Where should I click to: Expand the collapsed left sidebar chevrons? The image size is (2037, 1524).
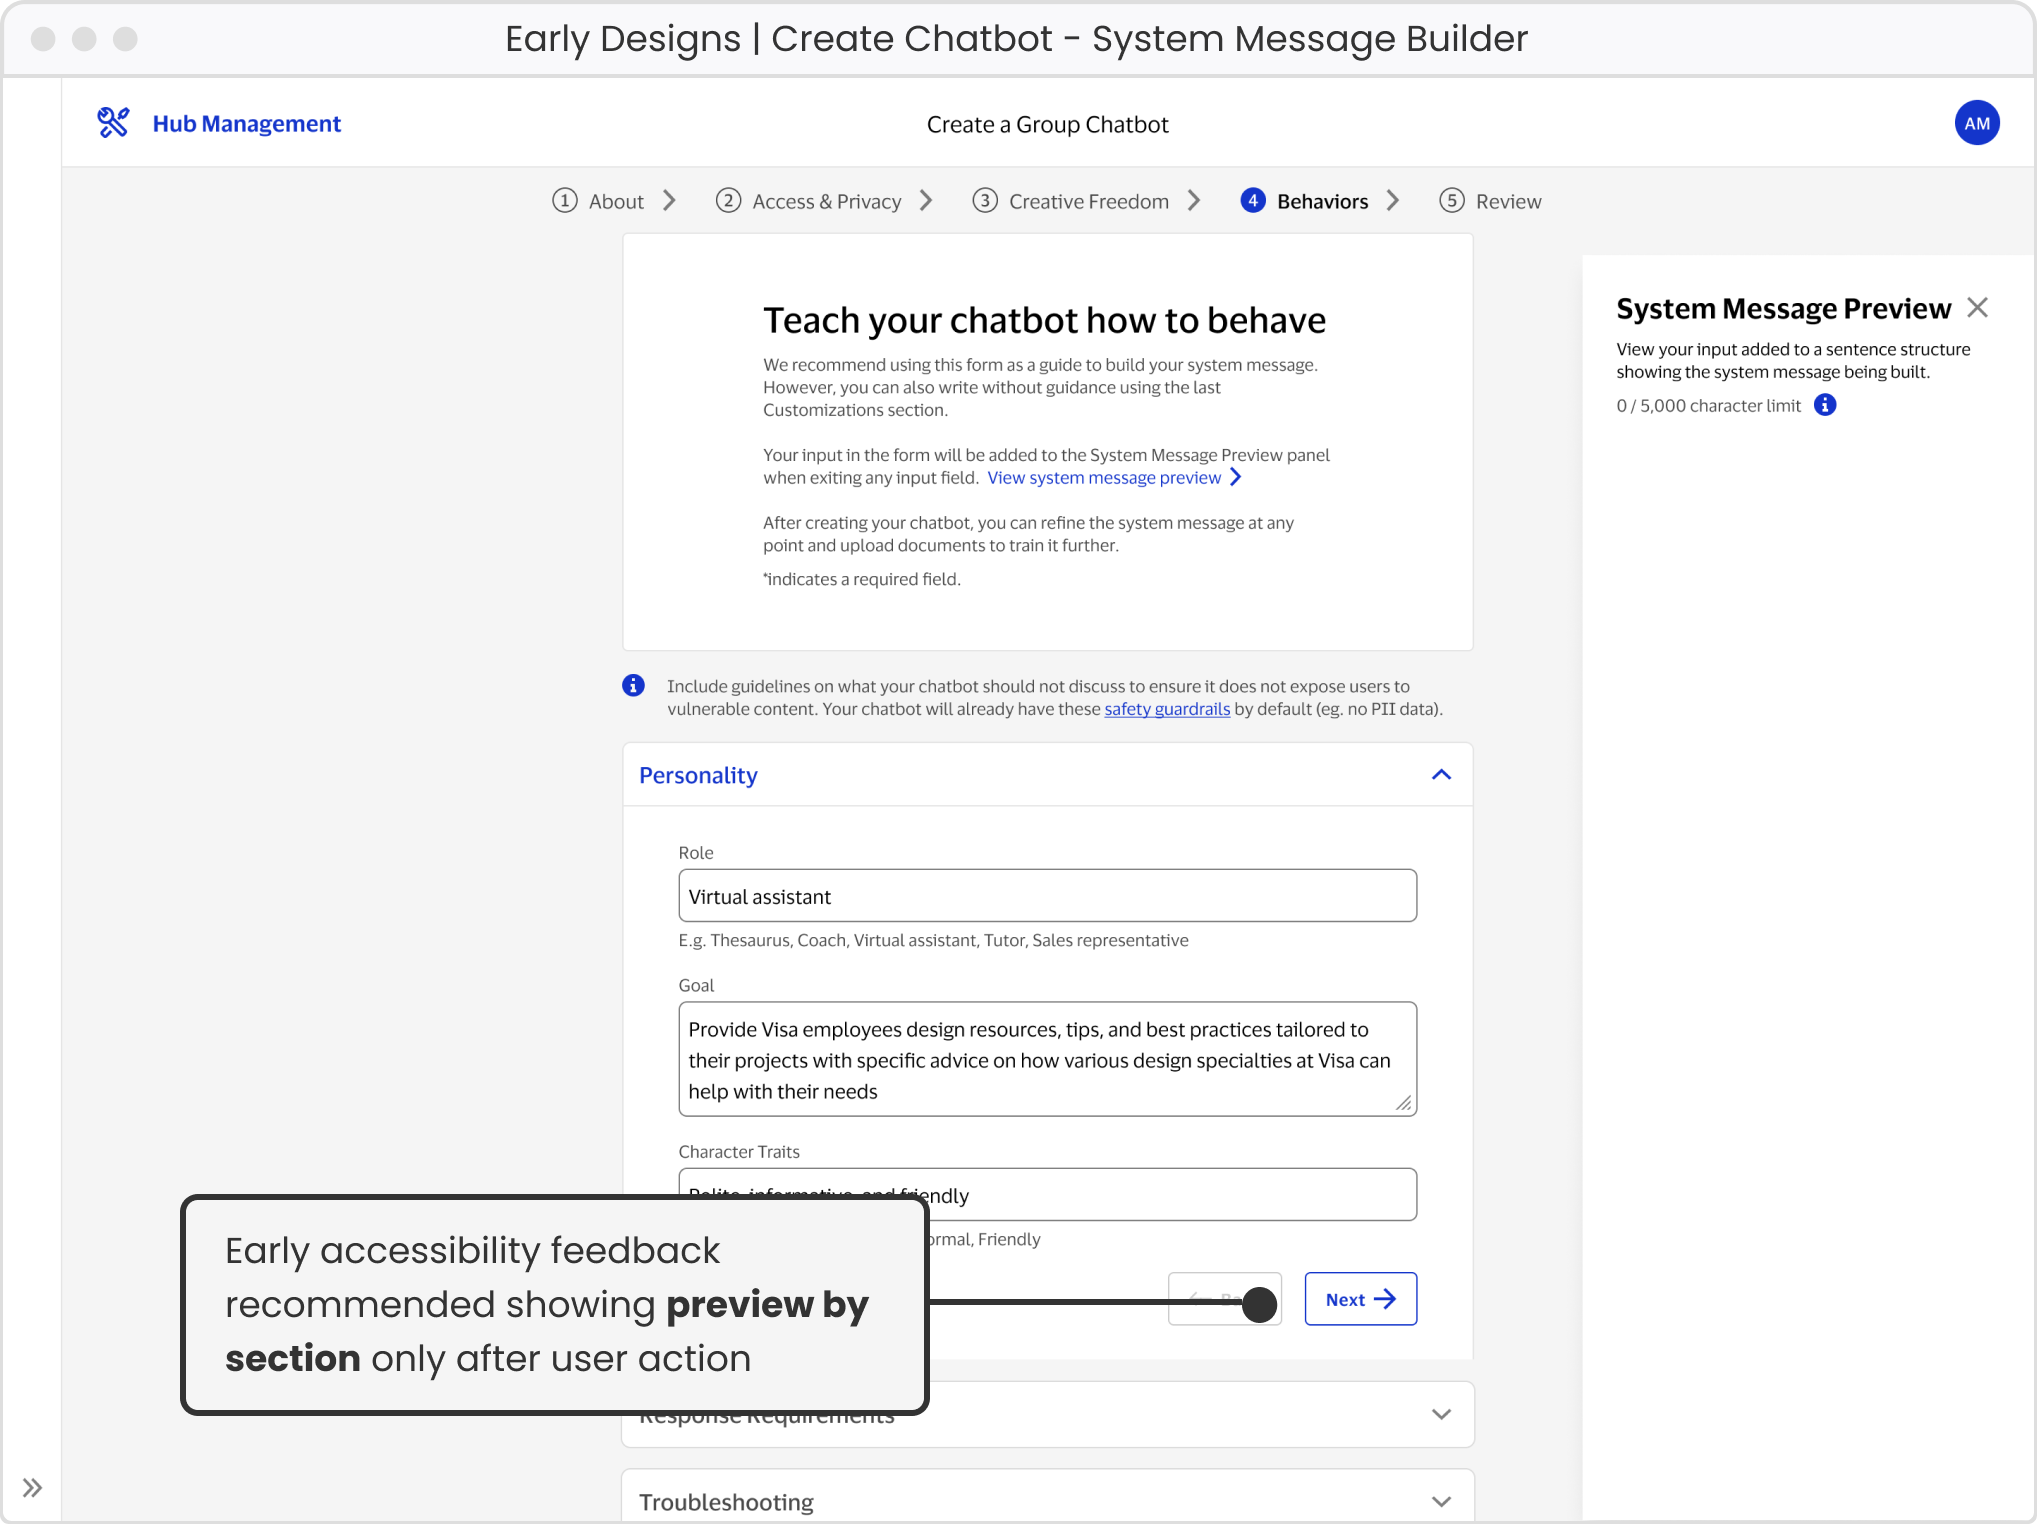coord(33,1486)
